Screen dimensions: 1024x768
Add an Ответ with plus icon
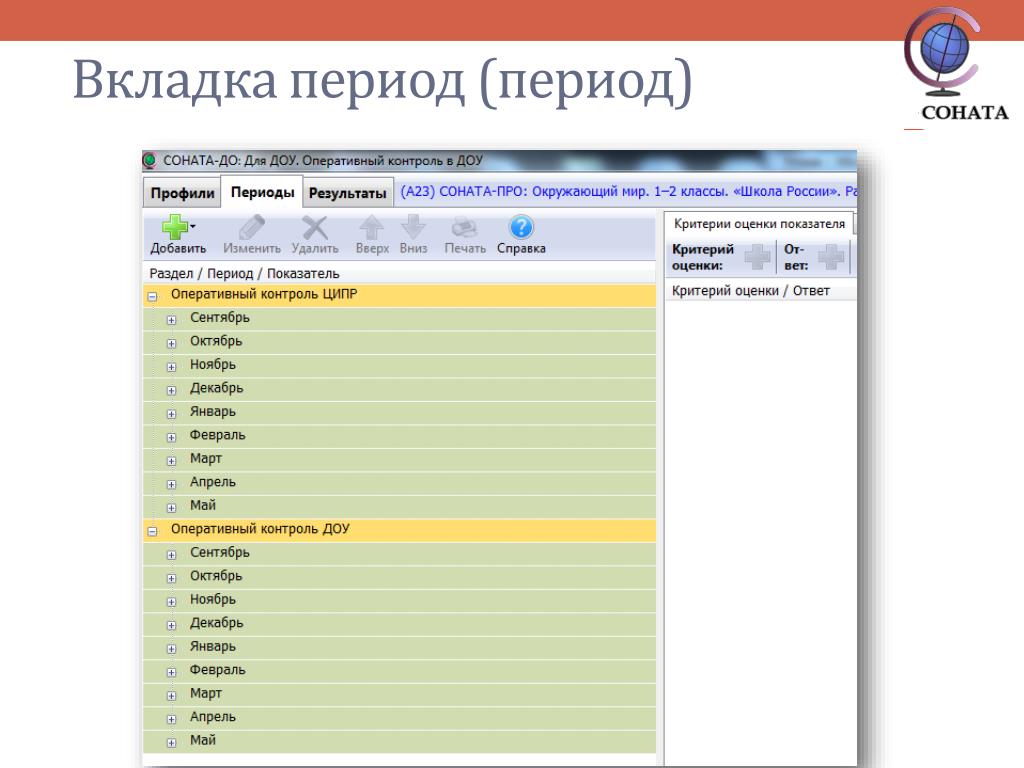(x=831, y=257)
